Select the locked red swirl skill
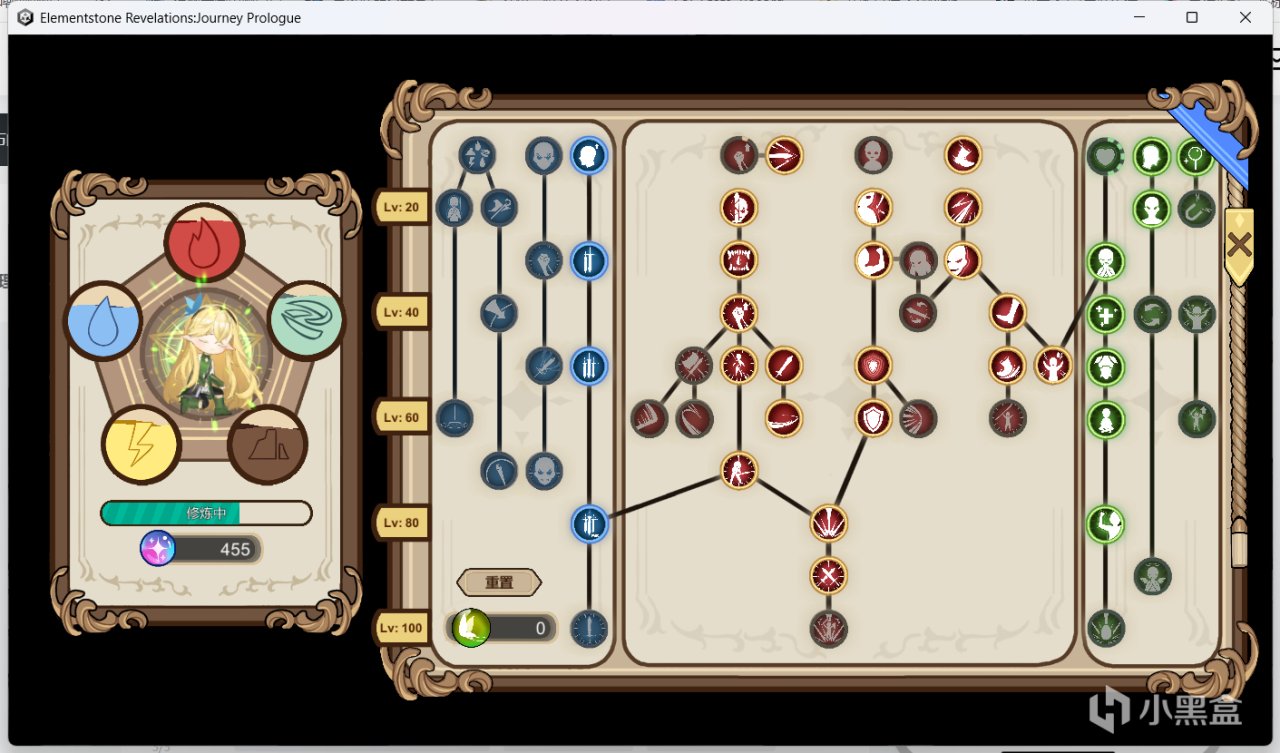This screenshot has height=753, width=1280. pos(918,313)
